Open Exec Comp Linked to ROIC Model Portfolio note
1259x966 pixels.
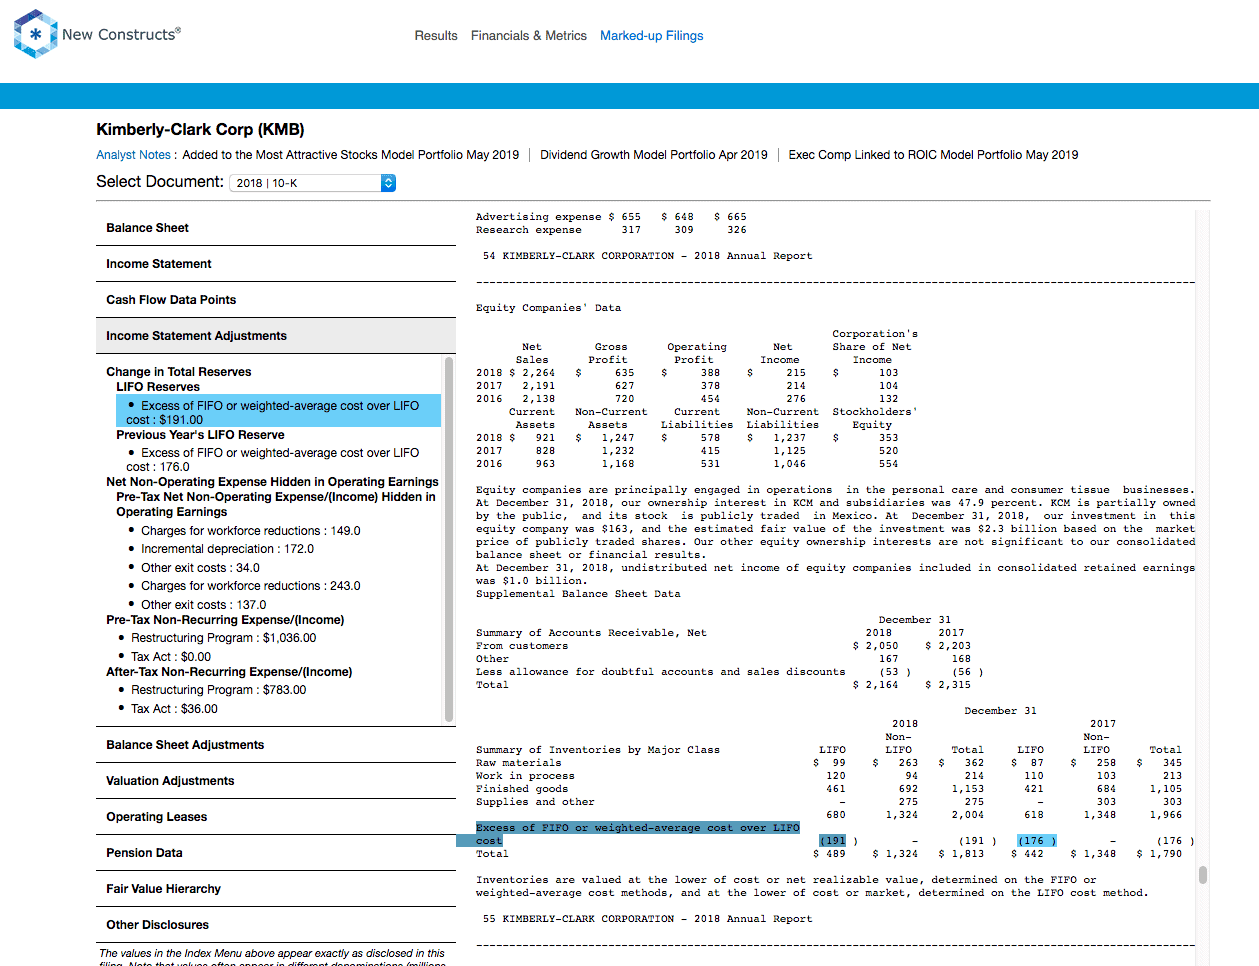pos(933,155)
